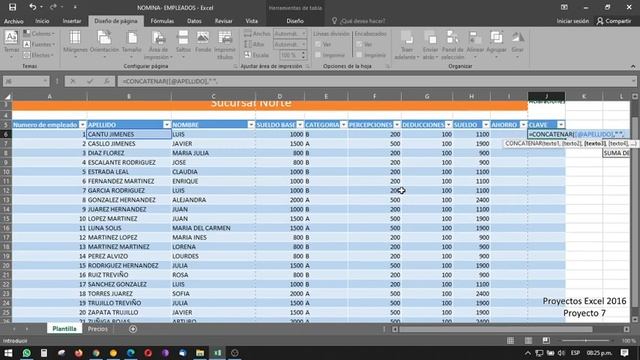
Task: Confirm formula with the checkmark icon
Action: click(90, 81)
